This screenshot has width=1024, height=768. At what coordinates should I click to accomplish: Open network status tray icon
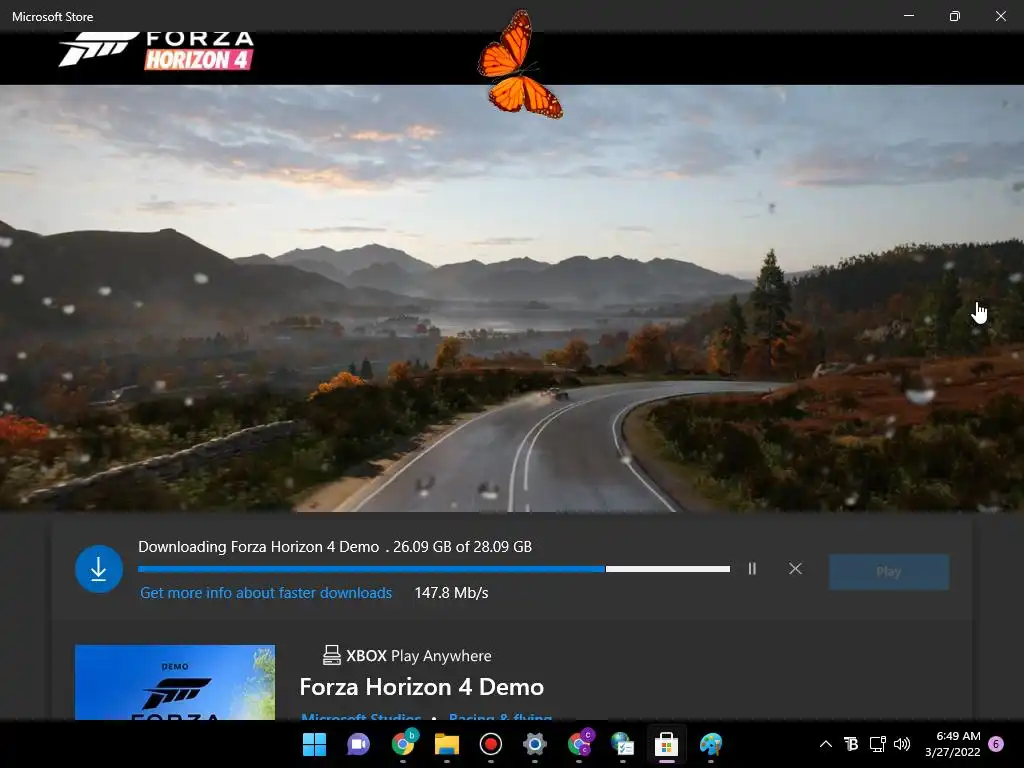(x=877, y=744)
